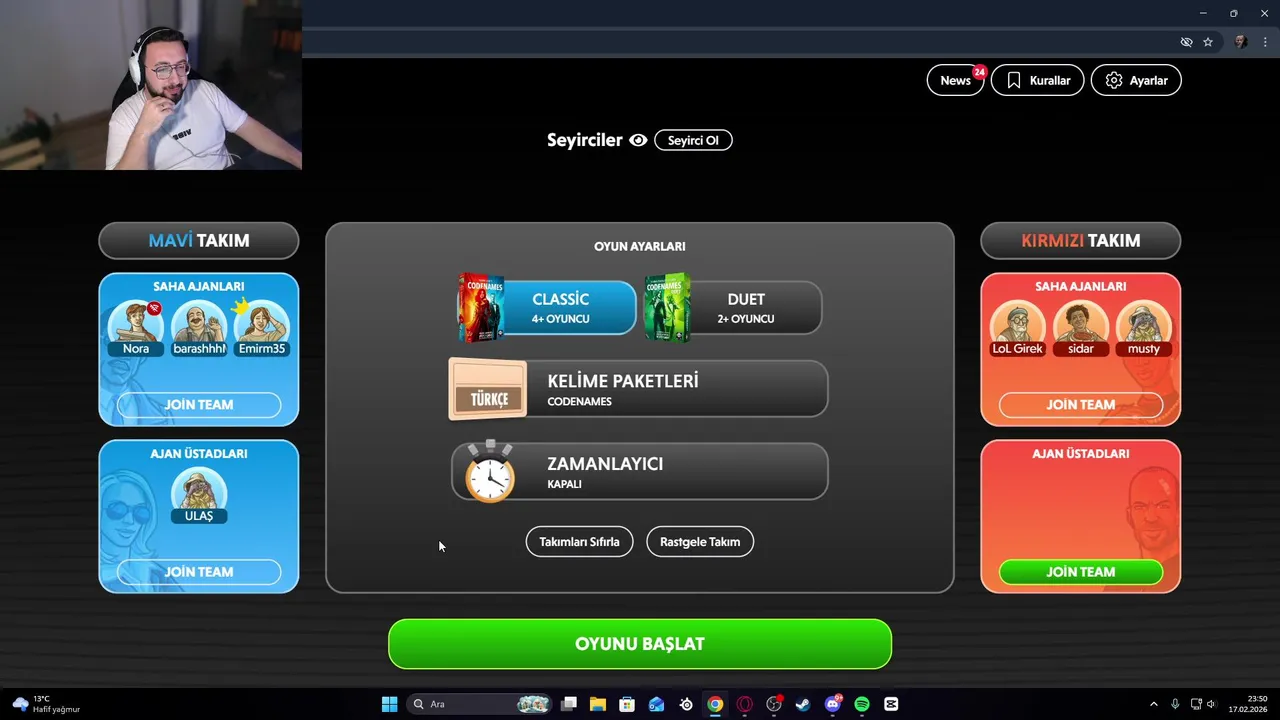This screenshot has height=720, width=1280.
Task: Switch to Chrome in the taskbar
Action: pos(715,704)
